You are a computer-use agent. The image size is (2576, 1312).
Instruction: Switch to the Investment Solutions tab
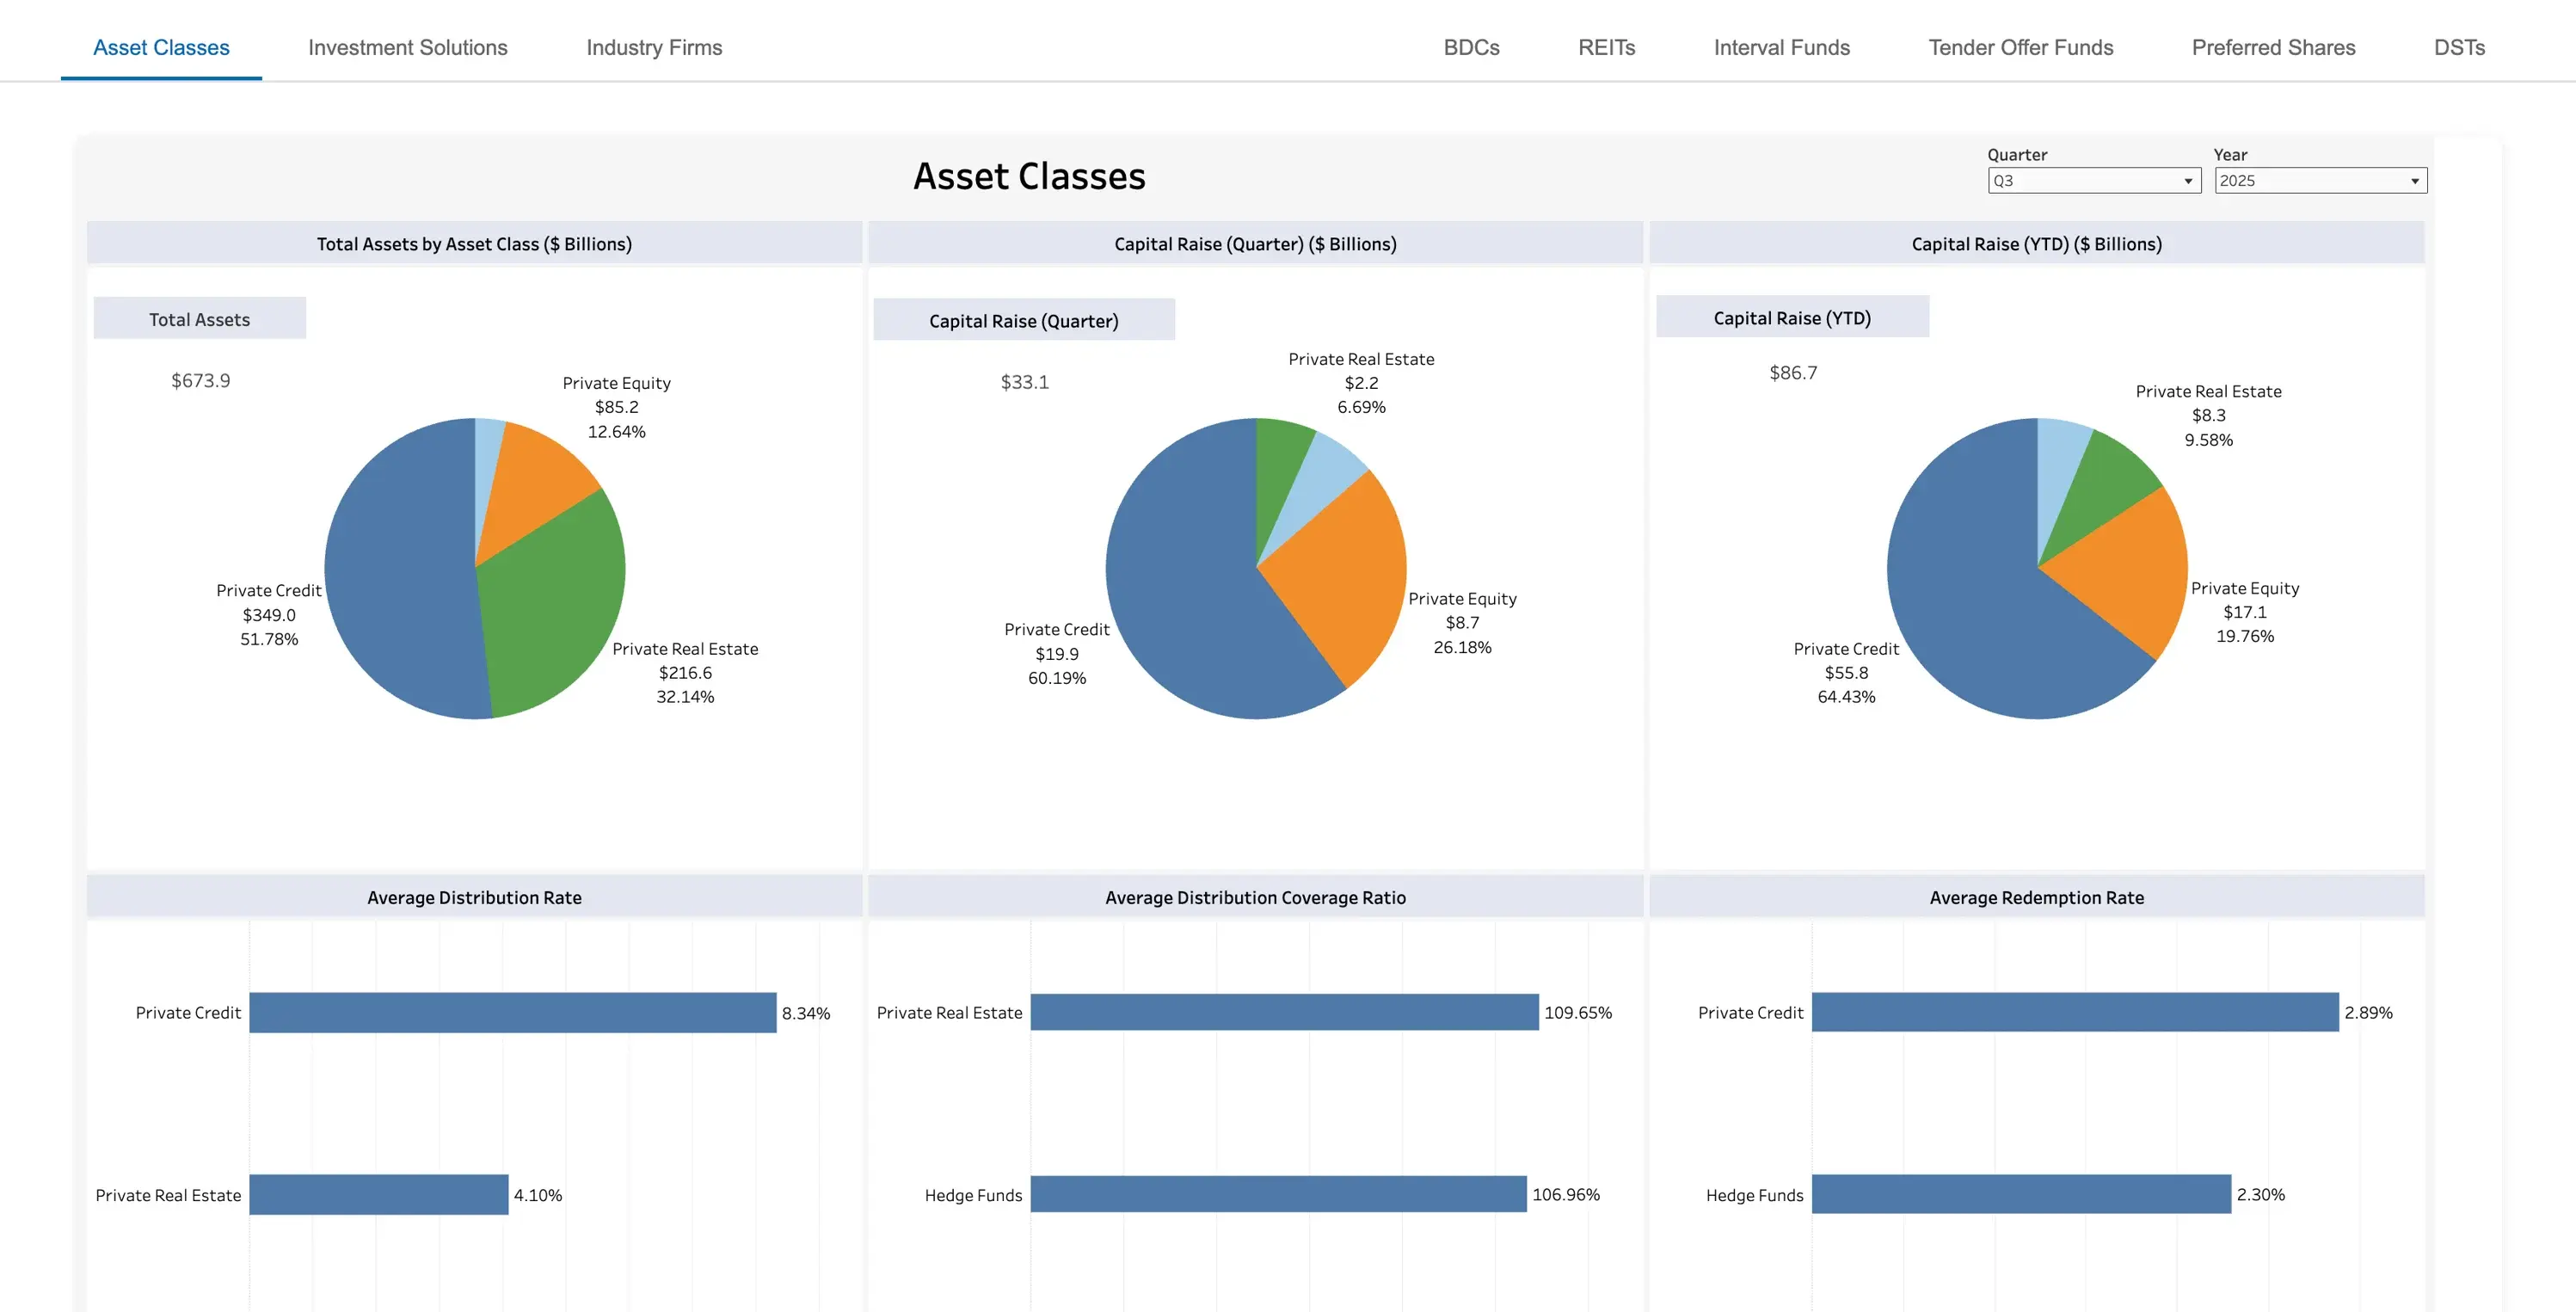tap(407, 47)
